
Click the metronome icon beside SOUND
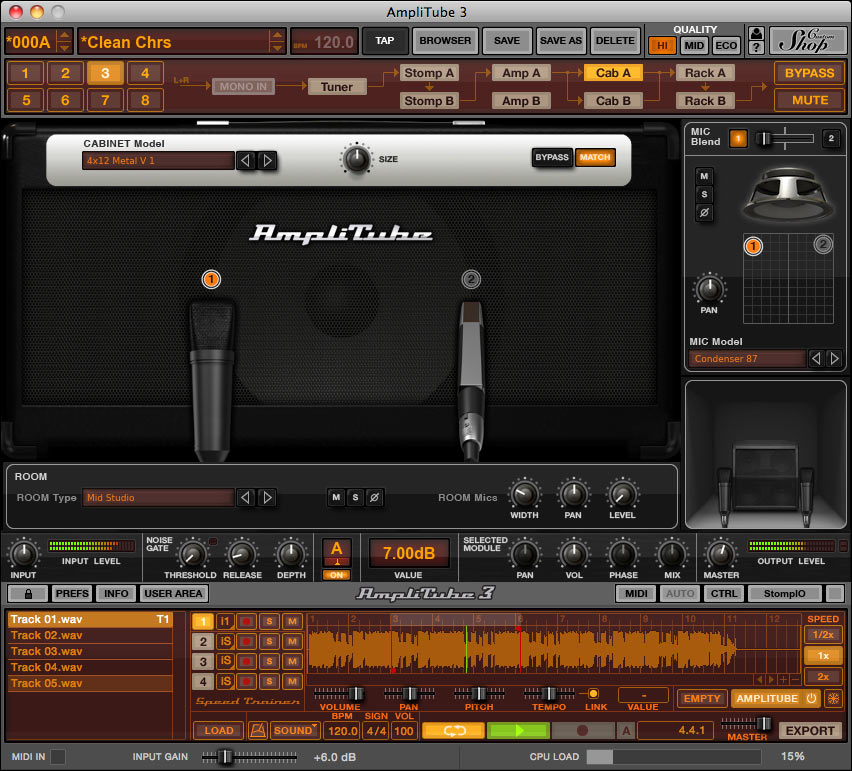[x=256, y=730]
